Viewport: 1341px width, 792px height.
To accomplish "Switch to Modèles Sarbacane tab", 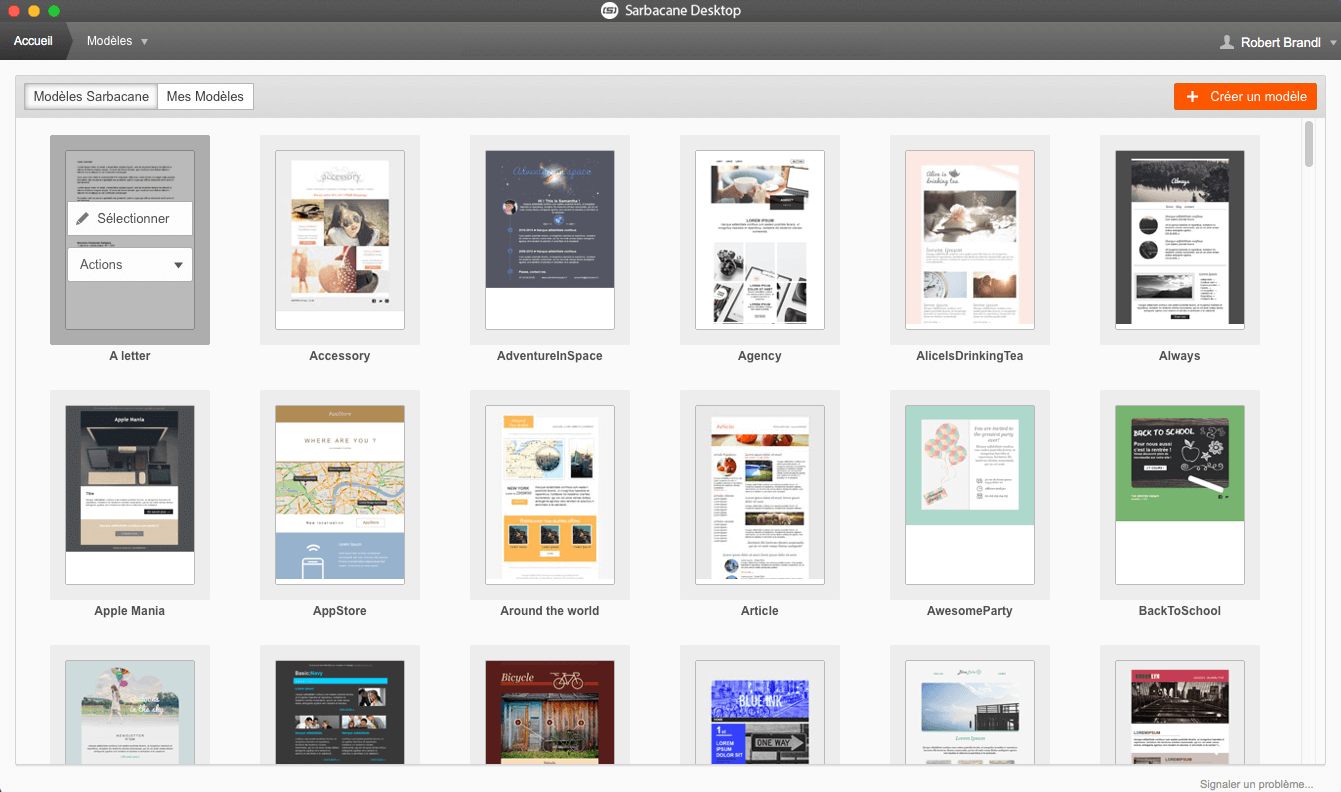I will pyautogui.click(x=91, y=97).
